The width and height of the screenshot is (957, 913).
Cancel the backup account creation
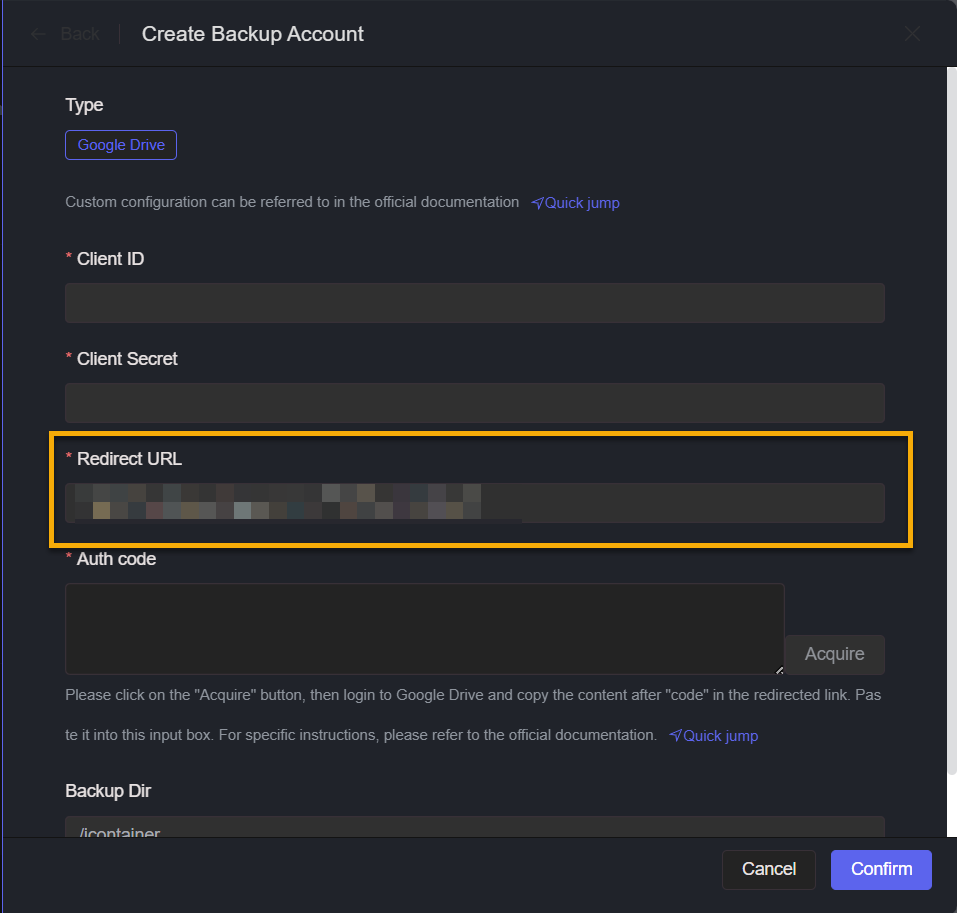768,869
